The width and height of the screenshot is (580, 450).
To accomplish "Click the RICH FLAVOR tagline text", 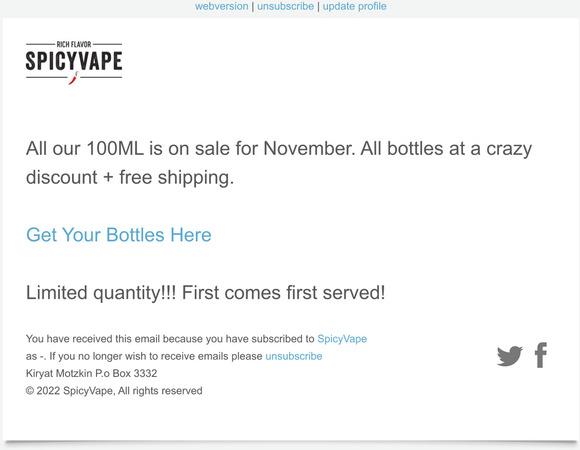I will pyautogui.click(x=74, y=44).
